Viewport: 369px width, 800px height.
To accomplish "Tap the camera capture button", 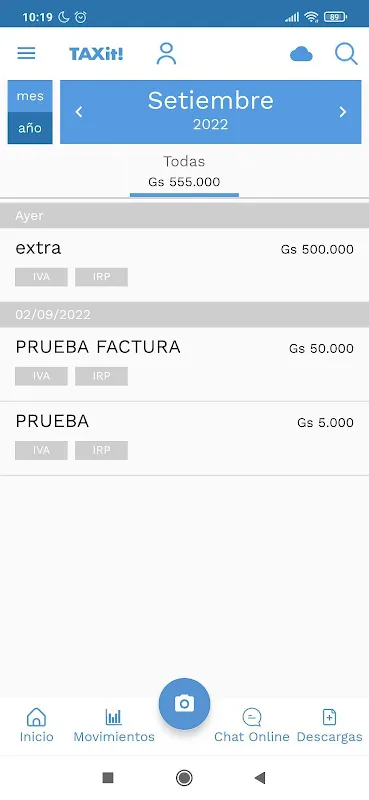I will (184, 704).
